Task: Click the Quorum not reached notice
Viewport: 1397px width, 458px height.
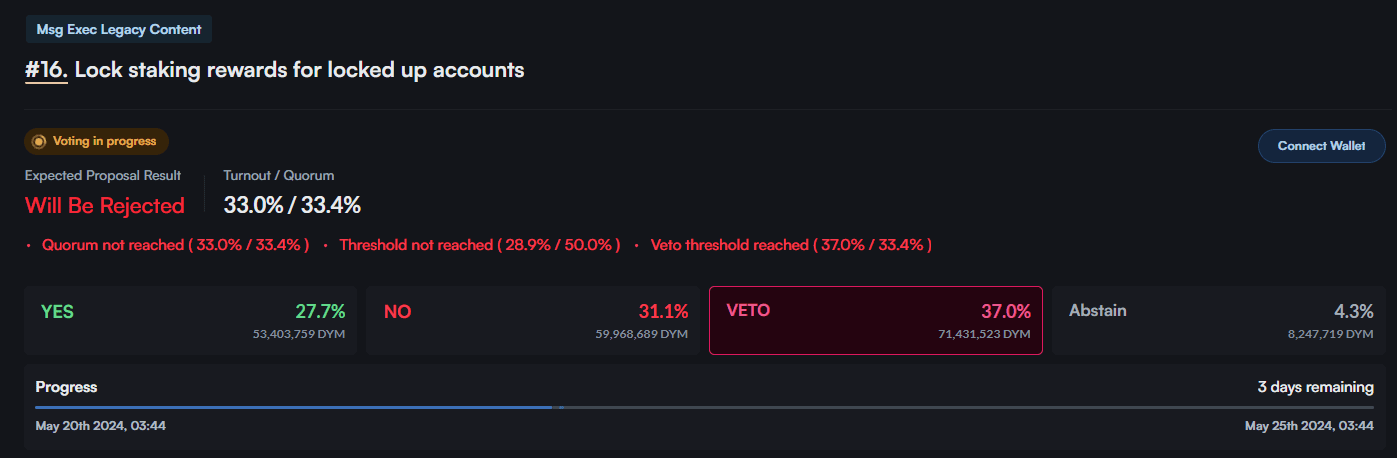Action: [x=175, y=245]
